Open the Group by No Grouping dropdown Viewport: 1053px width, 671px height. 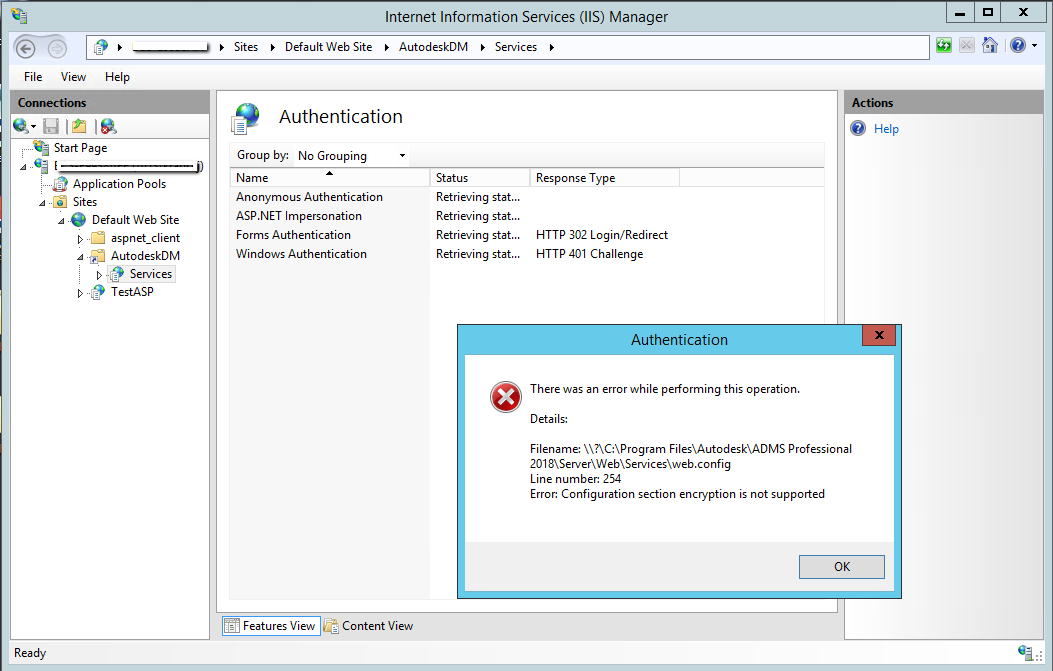point(351,155)
